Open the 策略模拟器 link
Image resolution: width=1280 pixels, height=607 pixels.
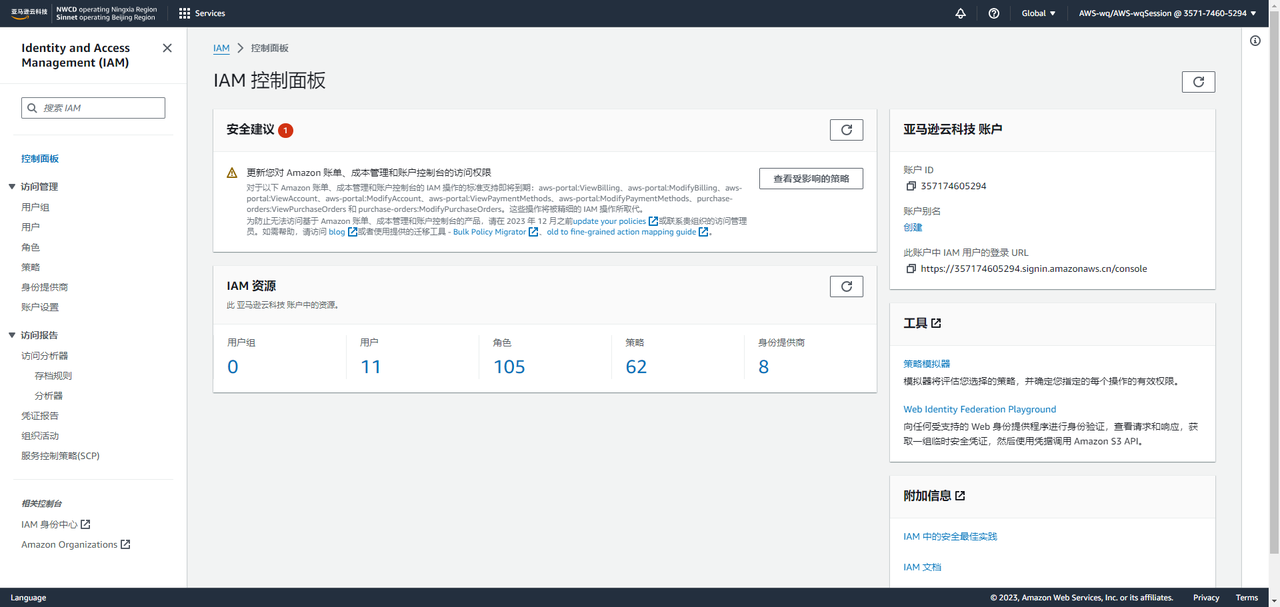[x=927, y=364]
